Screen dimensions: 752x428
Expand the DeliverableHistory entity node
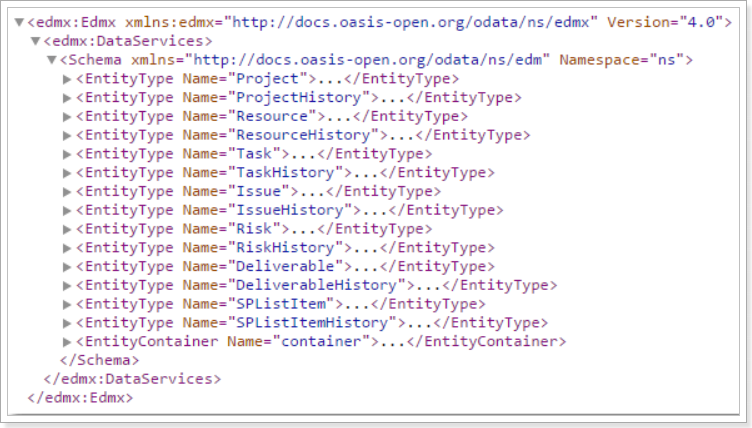pyautogui.click(x=67, y=285)
